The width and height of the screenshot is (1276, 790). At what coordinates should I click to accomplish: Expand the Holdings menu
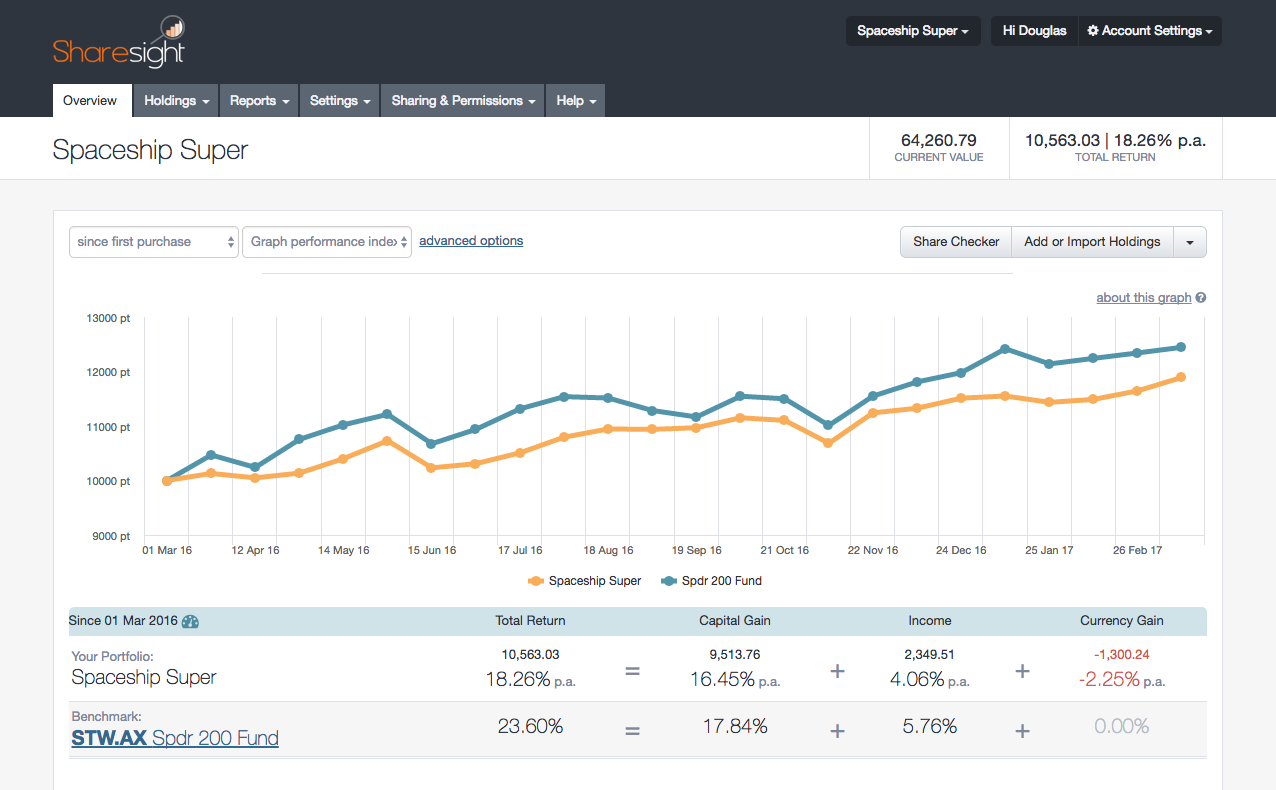[x=176, y=101]
